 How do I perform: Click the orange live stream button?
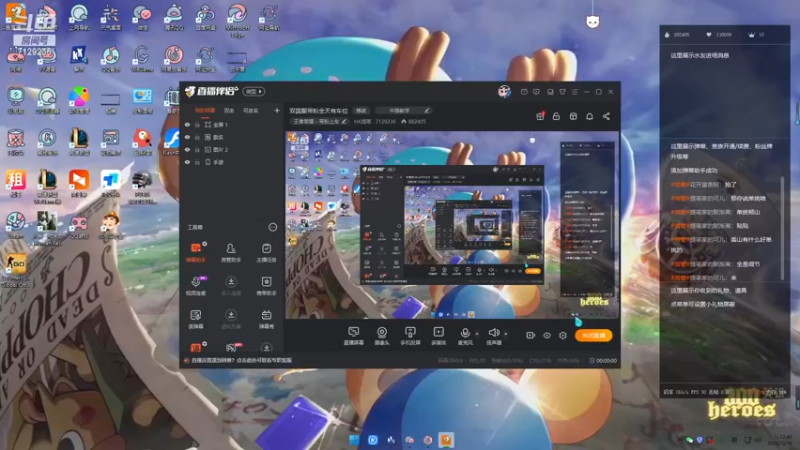point(593,335)
